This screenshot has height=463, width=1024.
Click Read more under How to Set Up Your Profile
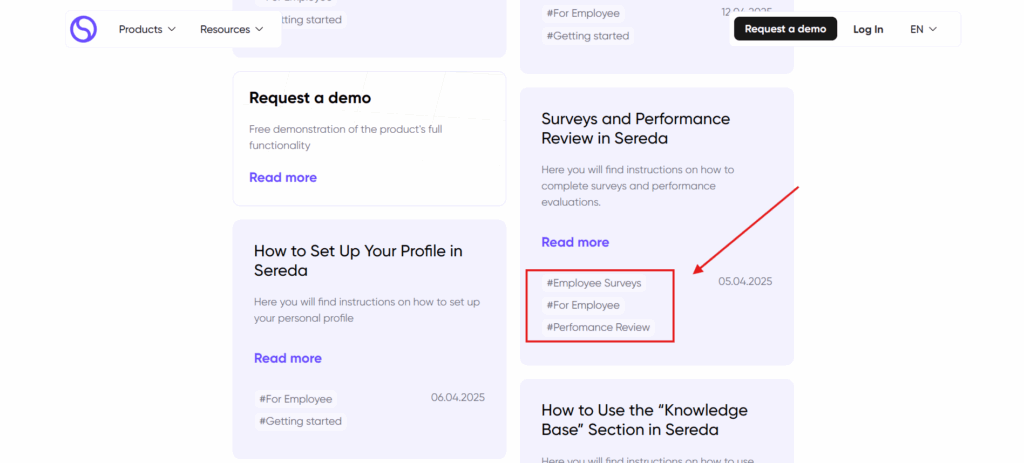pos(287,358)
